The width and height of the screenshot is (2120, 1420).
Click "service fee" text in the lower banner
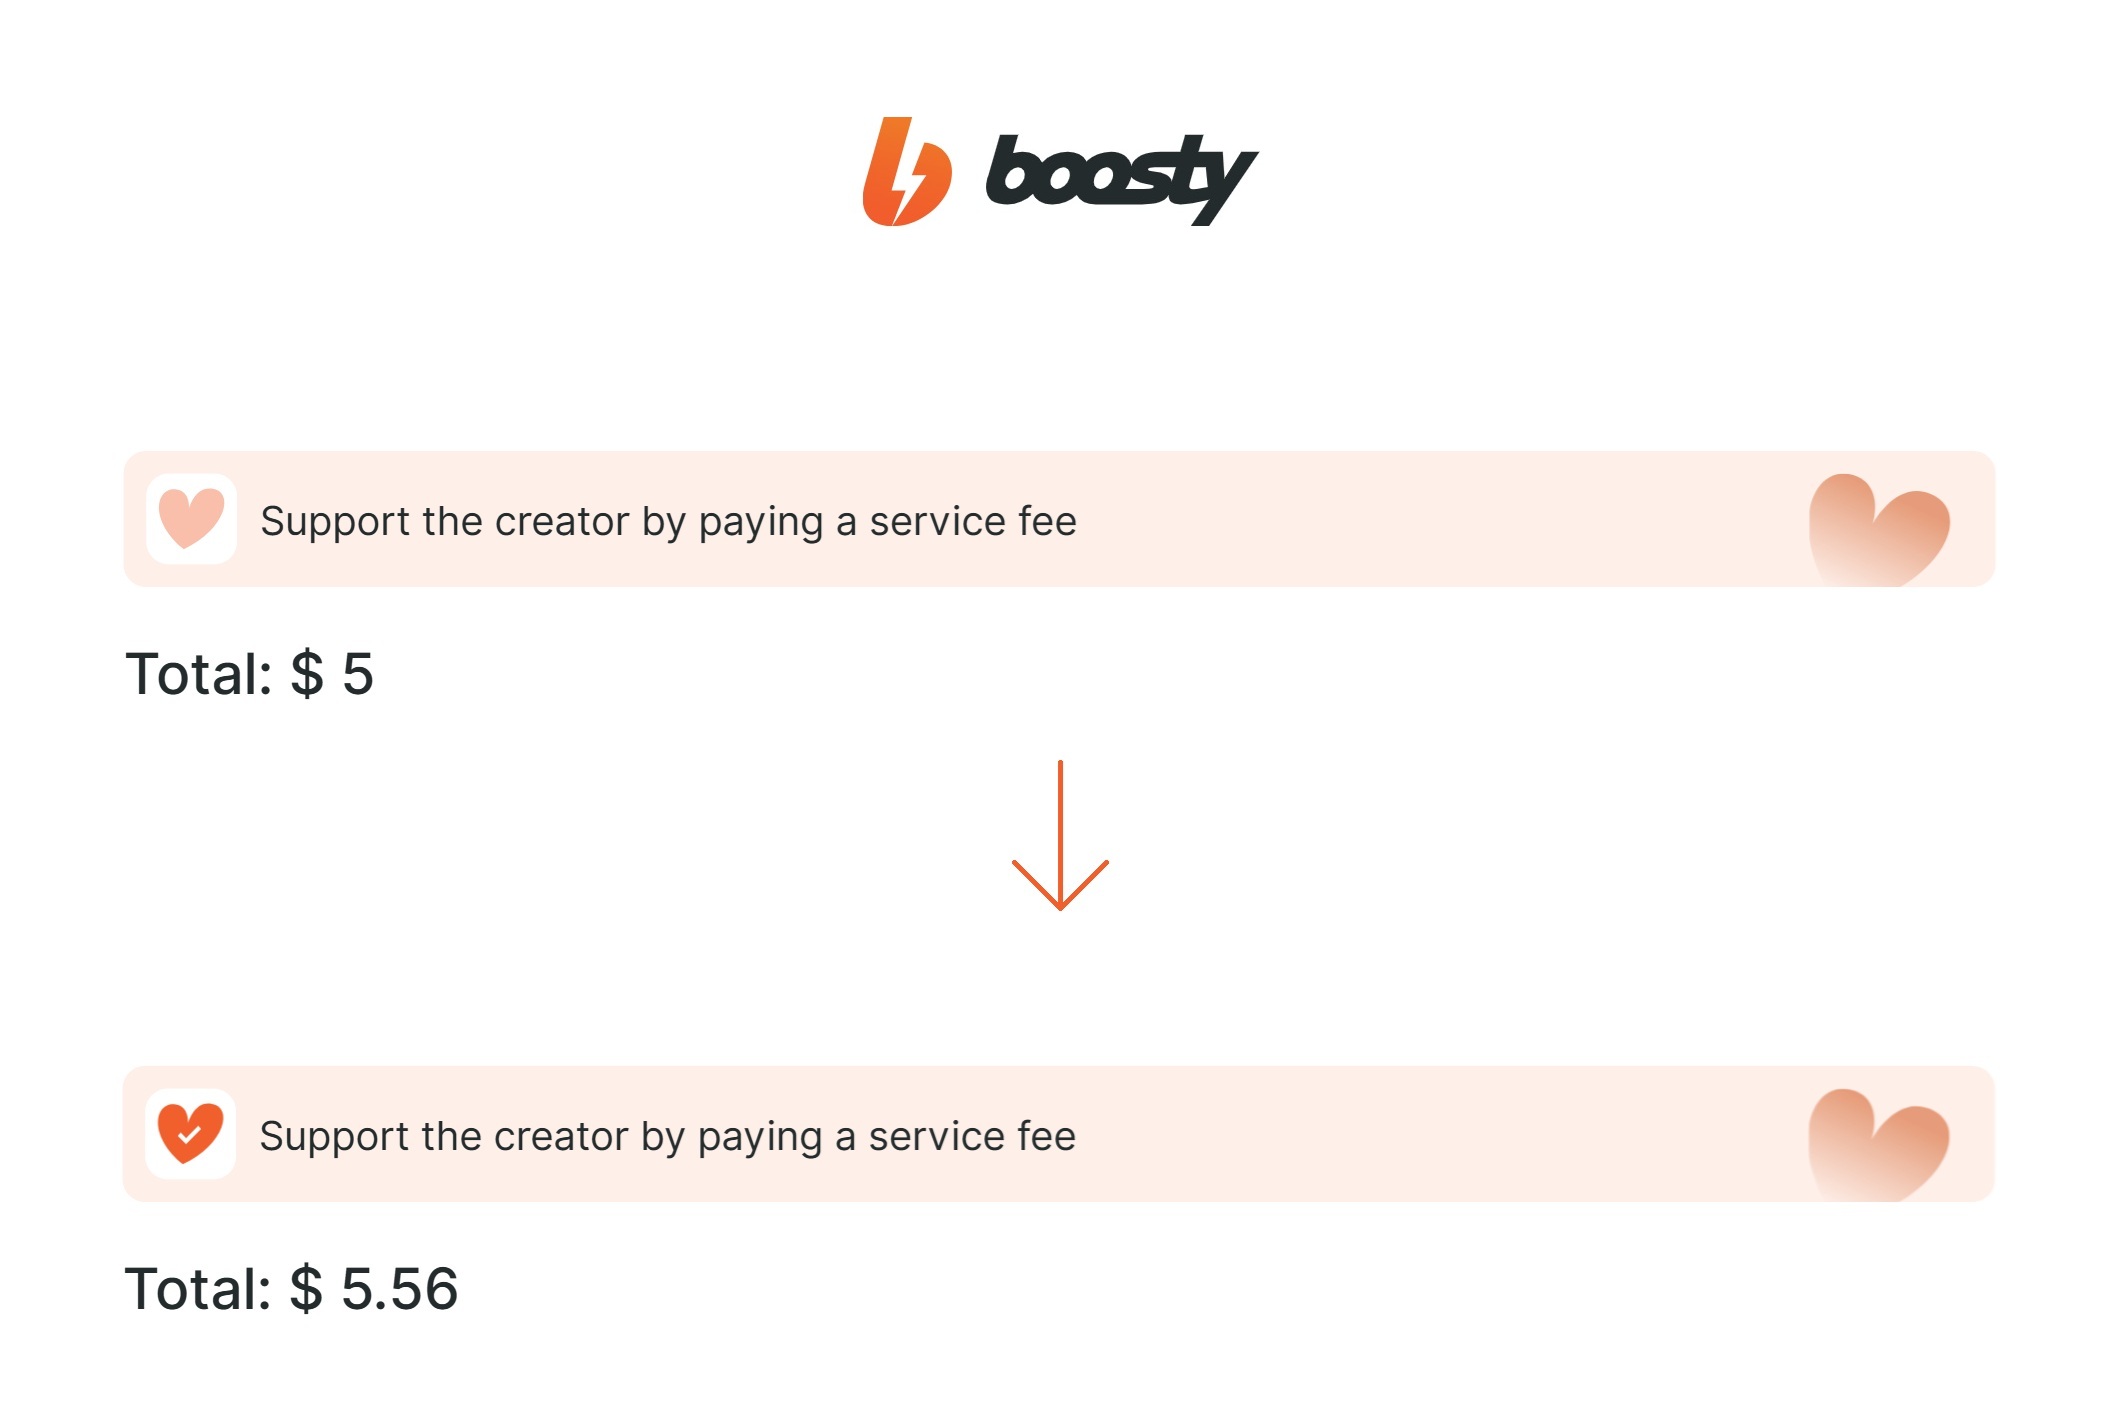click(972, 1137)
